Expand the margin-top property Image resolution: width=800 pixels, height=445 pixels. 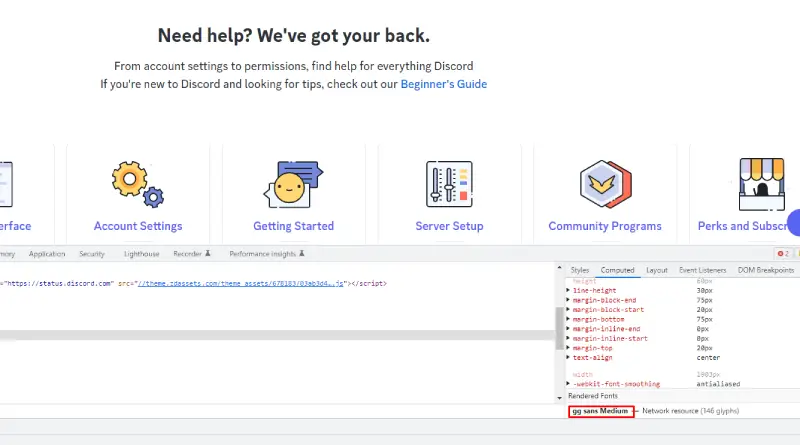[x=568, y=348]
